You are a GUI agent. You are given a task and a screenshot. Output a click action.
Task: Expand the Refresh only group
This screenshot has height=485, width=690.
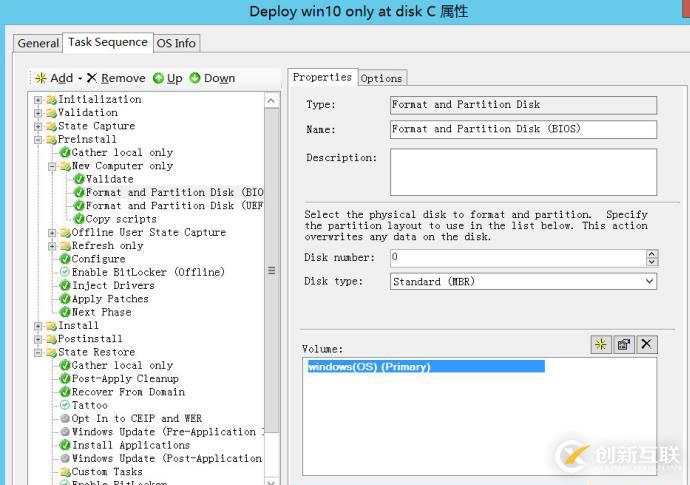point(52,246)
